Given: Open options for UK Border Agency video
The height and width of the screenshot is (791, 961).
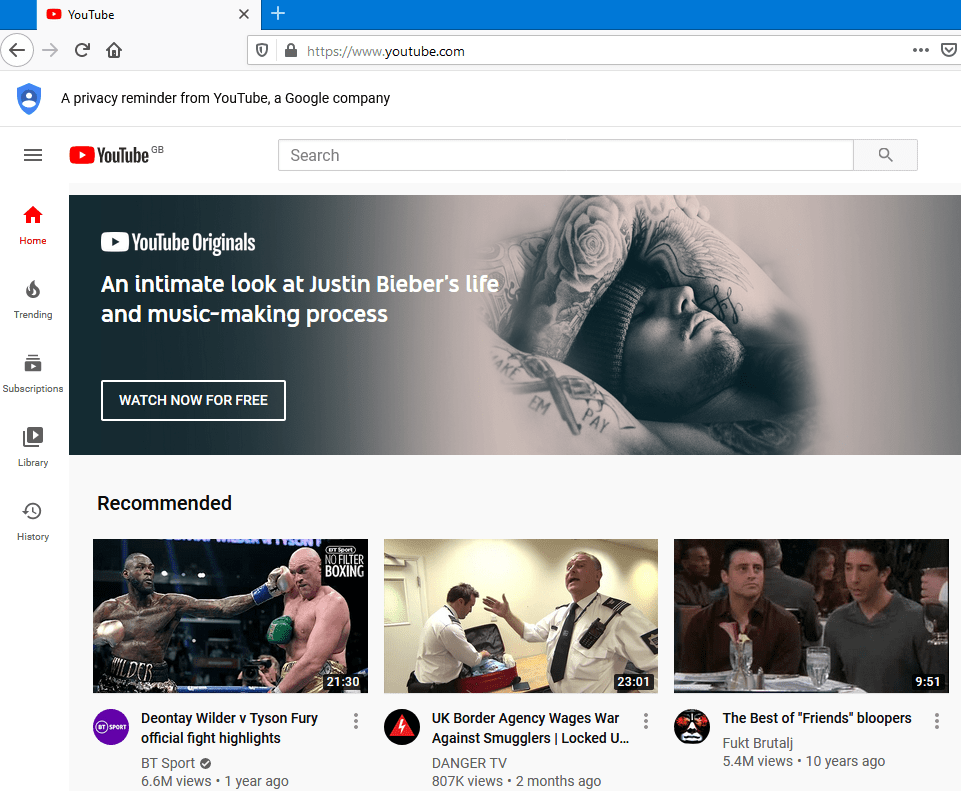Looking at the screenshot, I should [x=646, y=721].
